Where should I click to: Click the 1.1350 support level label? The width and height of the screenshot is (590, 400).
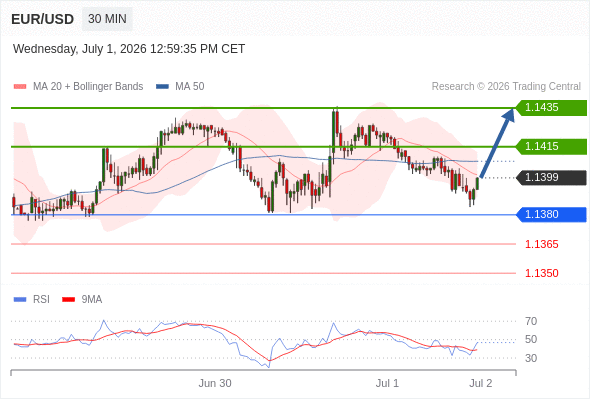coord(541,273)
